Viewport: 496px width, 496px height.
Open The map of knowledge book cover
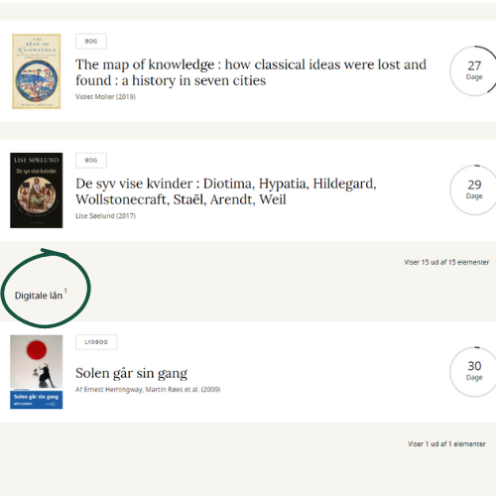[x=36, y=71]
